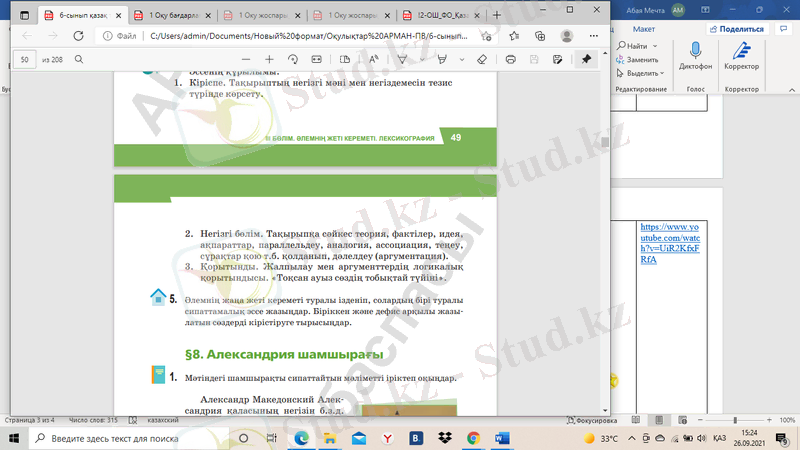Adjust the Word zoom slider
800x450 pixels.
pyautogui.click(x=737, y=421)
